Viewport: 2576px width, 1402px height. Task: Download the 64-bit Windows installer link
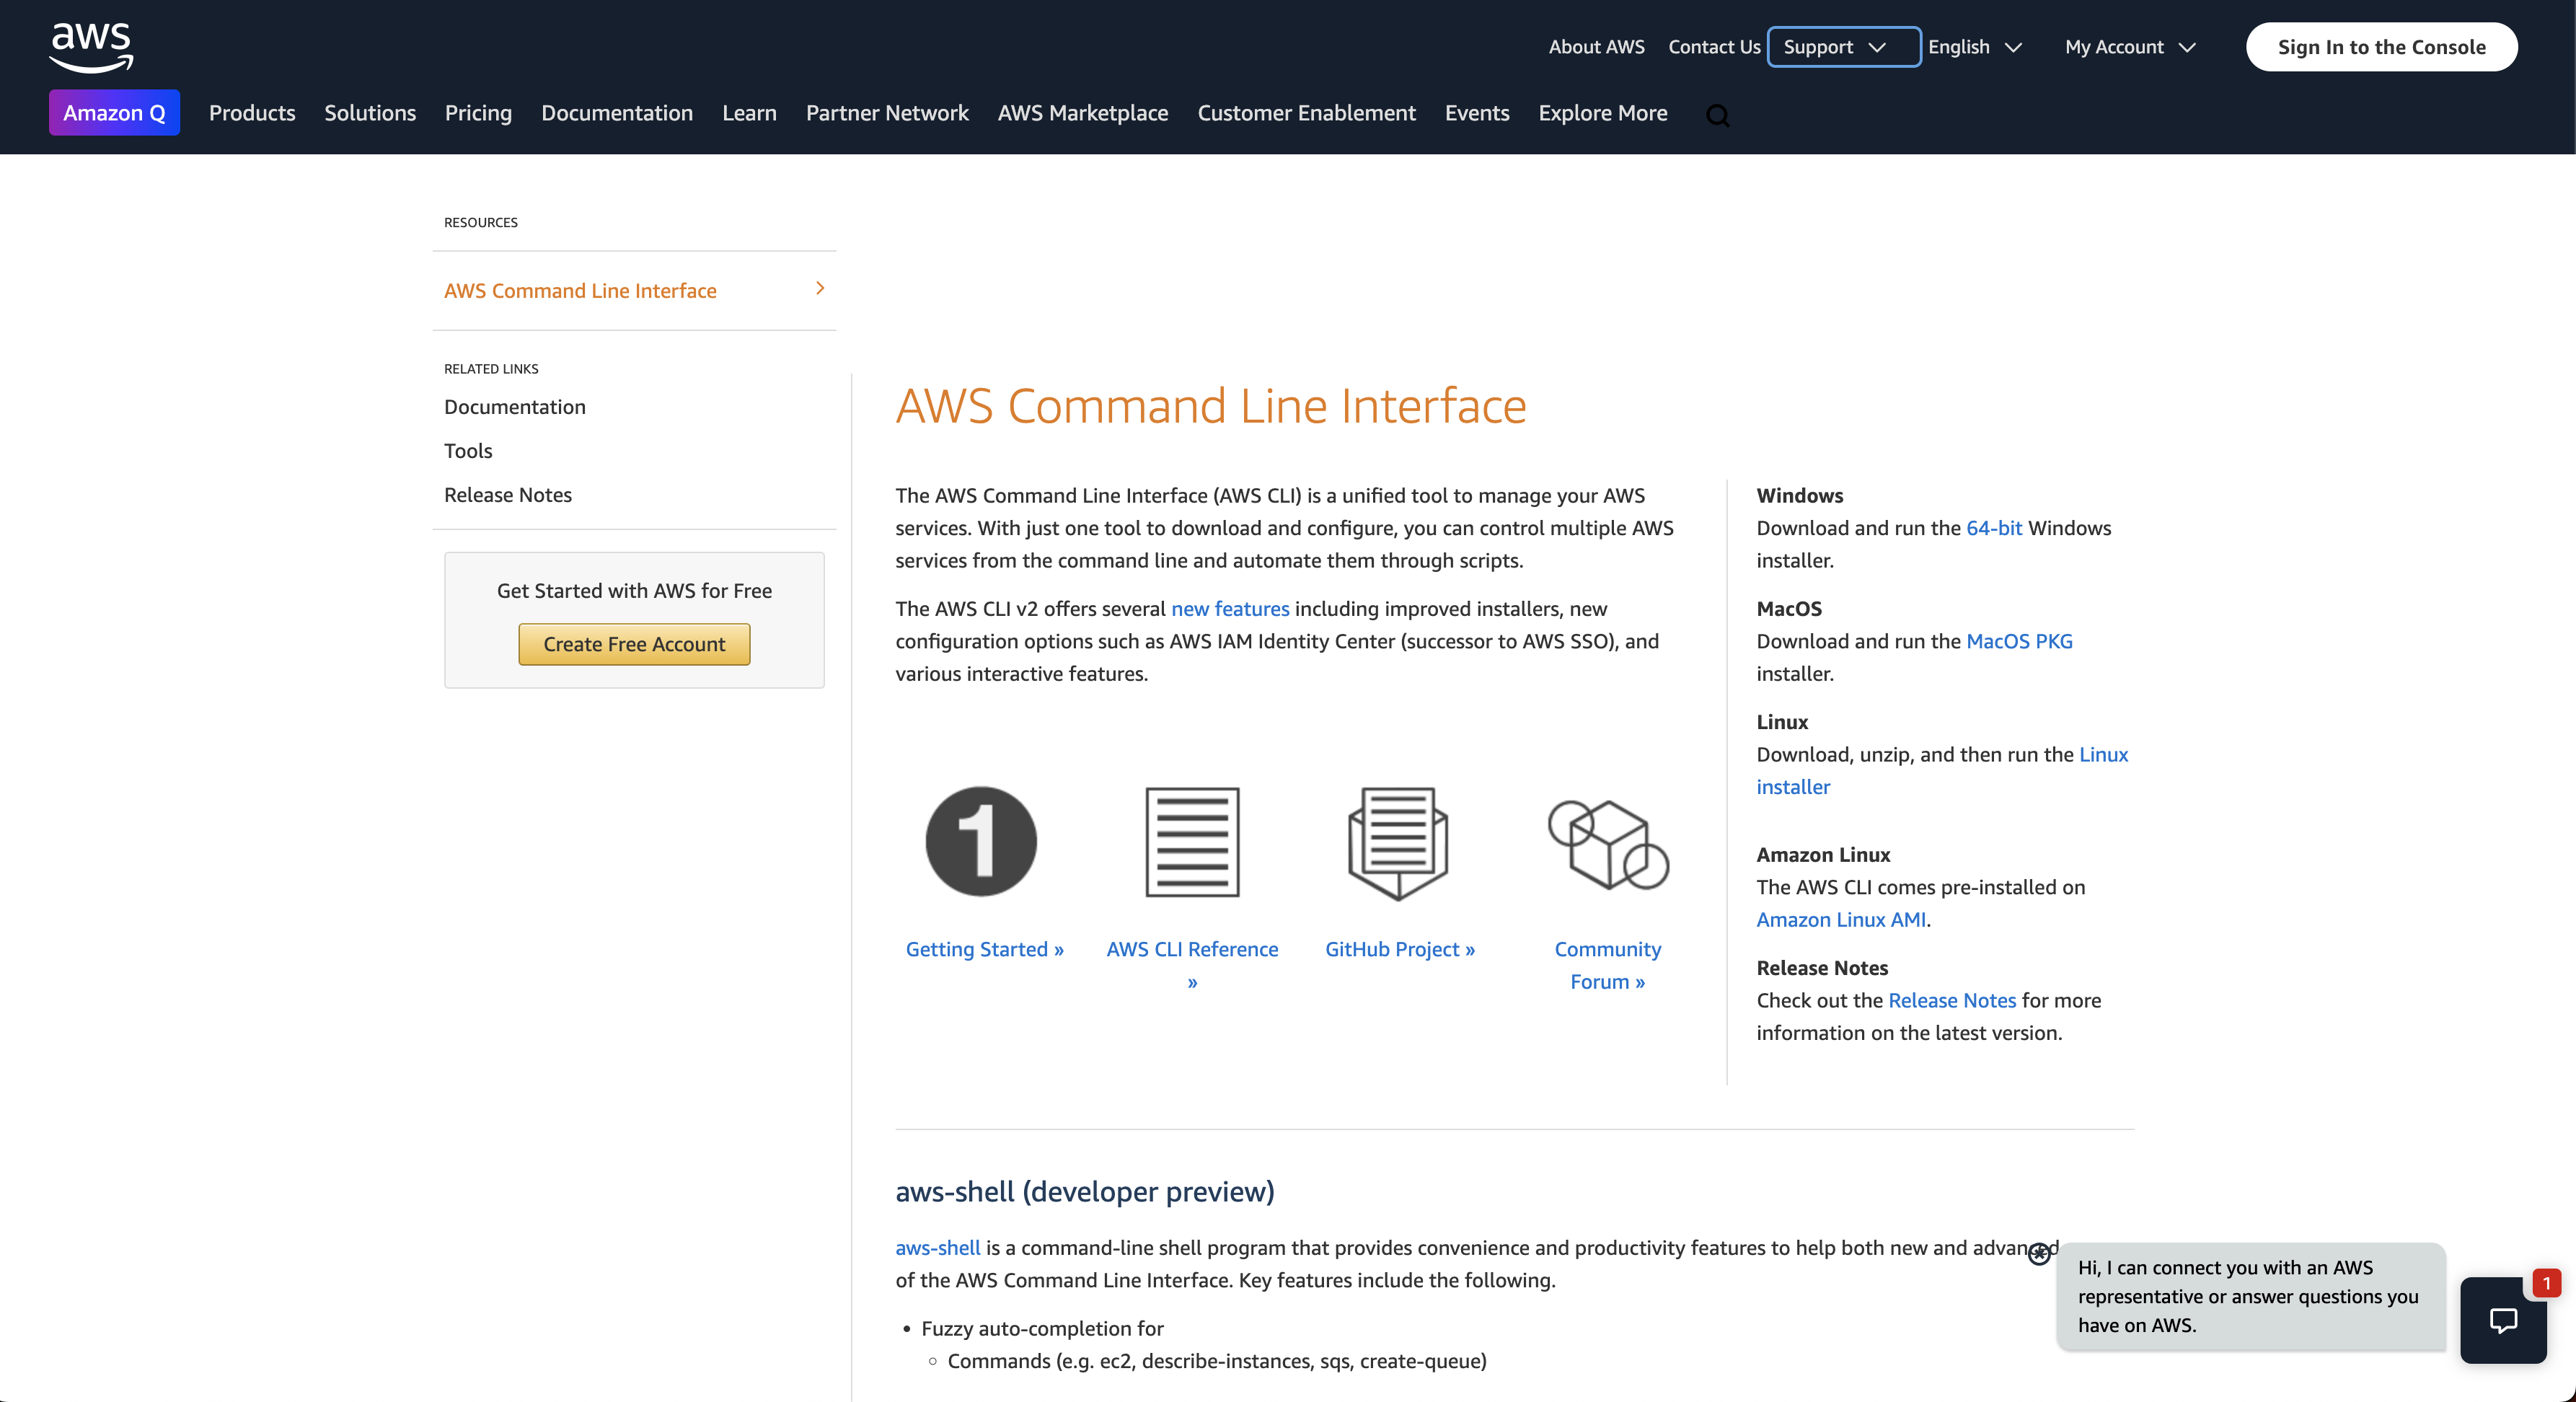[x=1994, y=528]
